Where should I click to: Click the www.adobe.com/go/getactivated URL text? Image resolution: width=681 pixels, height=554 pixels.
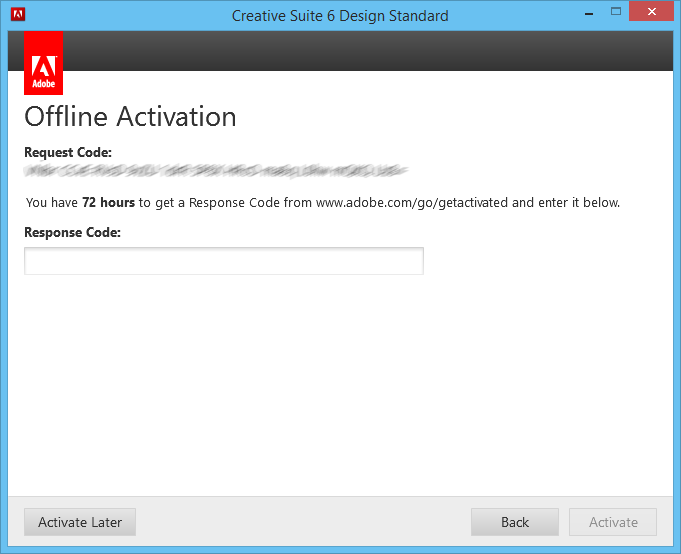pyautogui.click(x=412, y=203)
